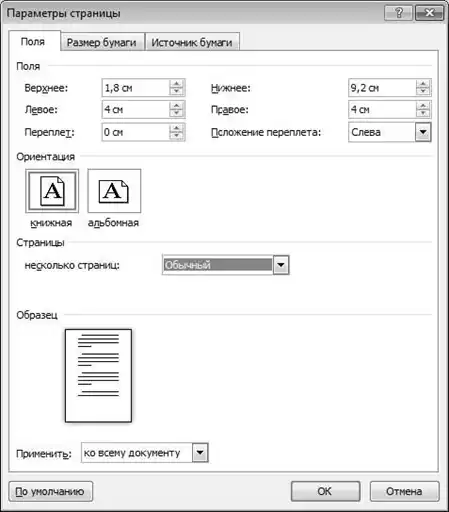Close the Параметры страницы dialog
This screenshot has height=512, width=449.
429,13
